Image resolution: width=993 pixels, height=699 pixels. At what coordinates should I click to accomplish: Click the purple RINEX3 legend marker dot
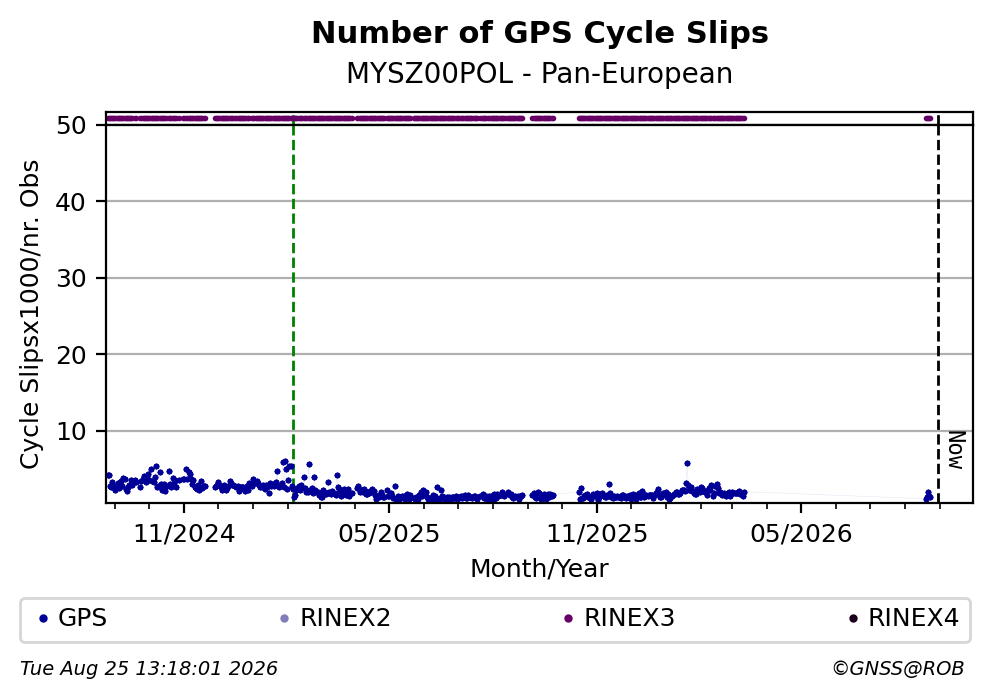click(568, 619)
